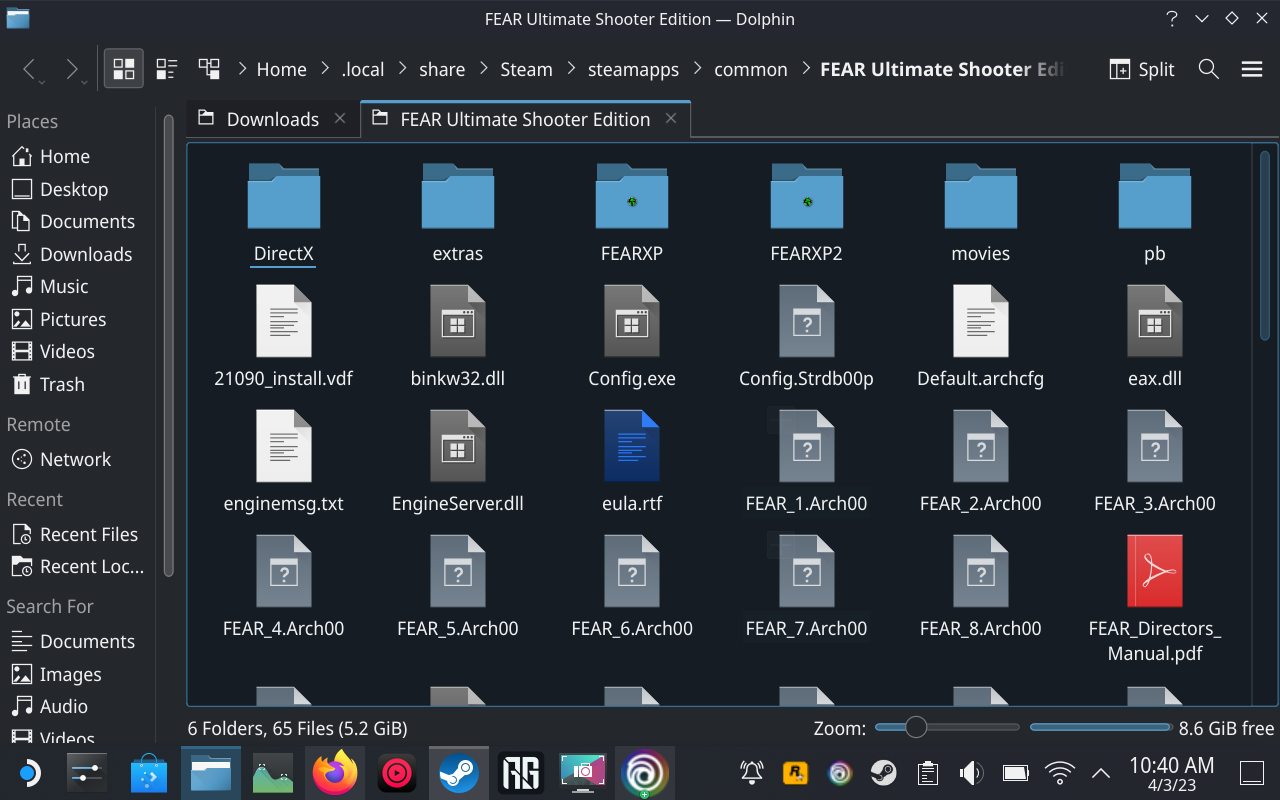This screenshot has width=1280, height=800.
Task: Switch to the Downloads tab
Action: click(x=271, y=118)
